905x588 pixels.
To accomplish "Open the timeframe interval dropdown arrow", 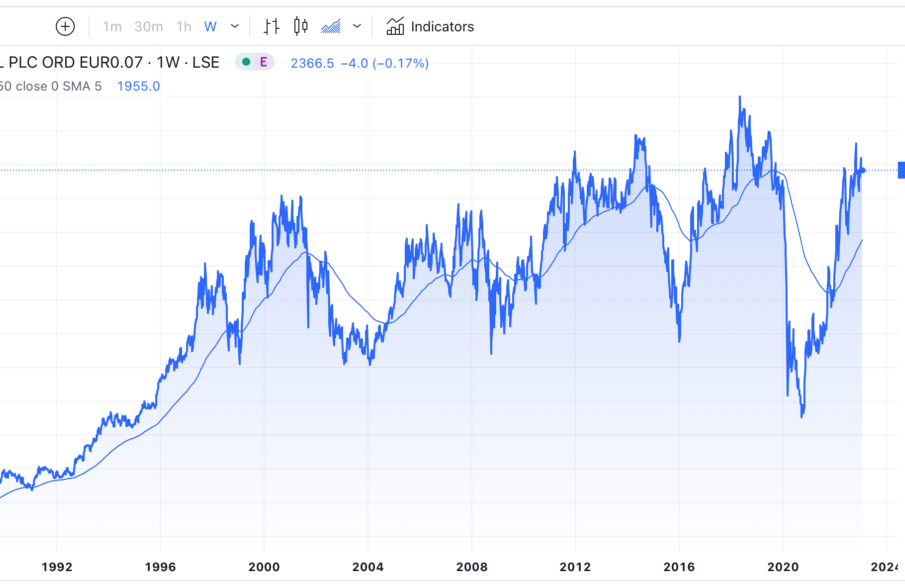I will 235,26.
